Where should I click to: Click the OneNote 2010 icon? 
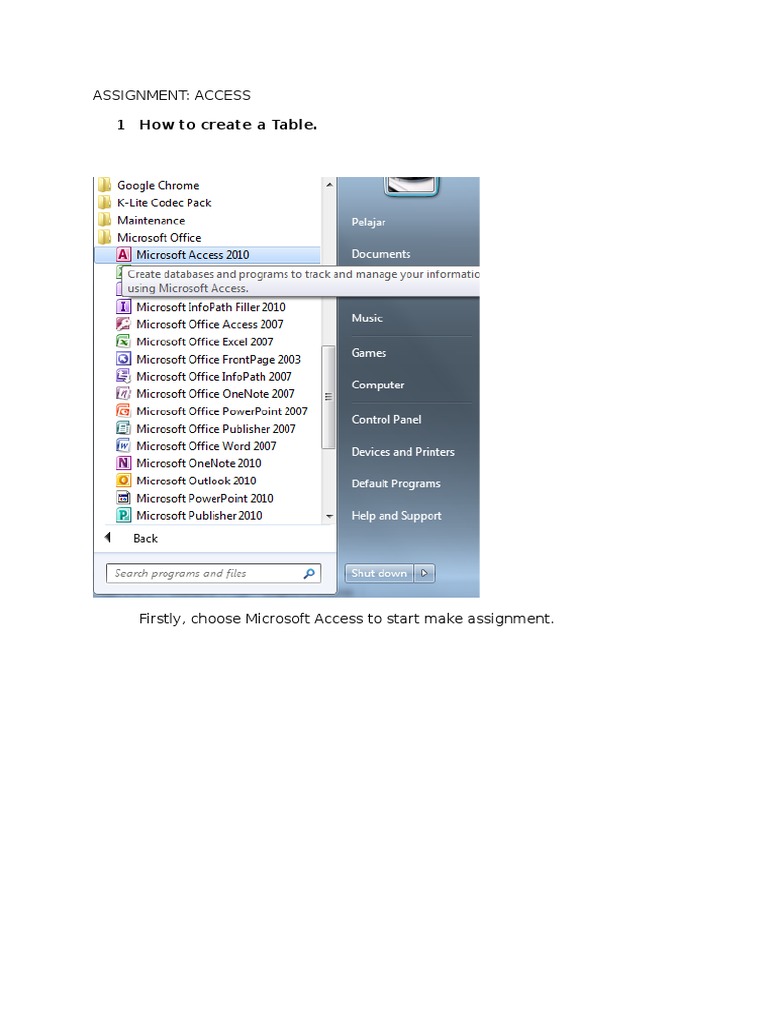123,463
